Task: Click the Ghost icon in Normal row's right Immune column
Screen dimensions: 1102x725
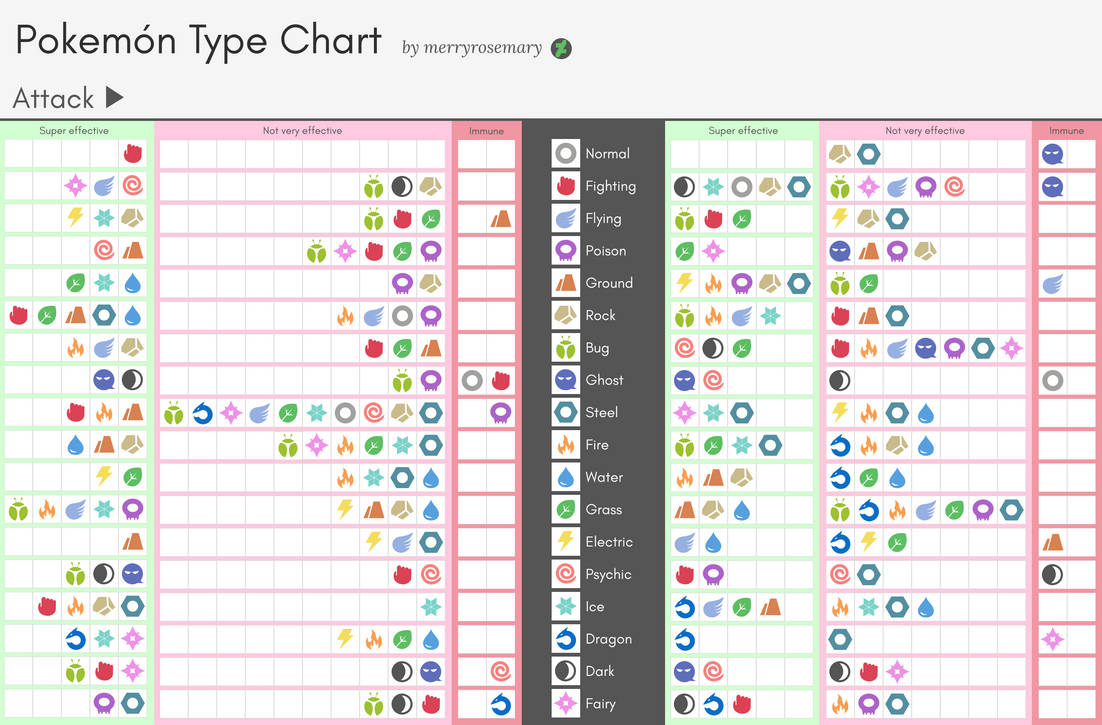Action: pos(1052,154)
